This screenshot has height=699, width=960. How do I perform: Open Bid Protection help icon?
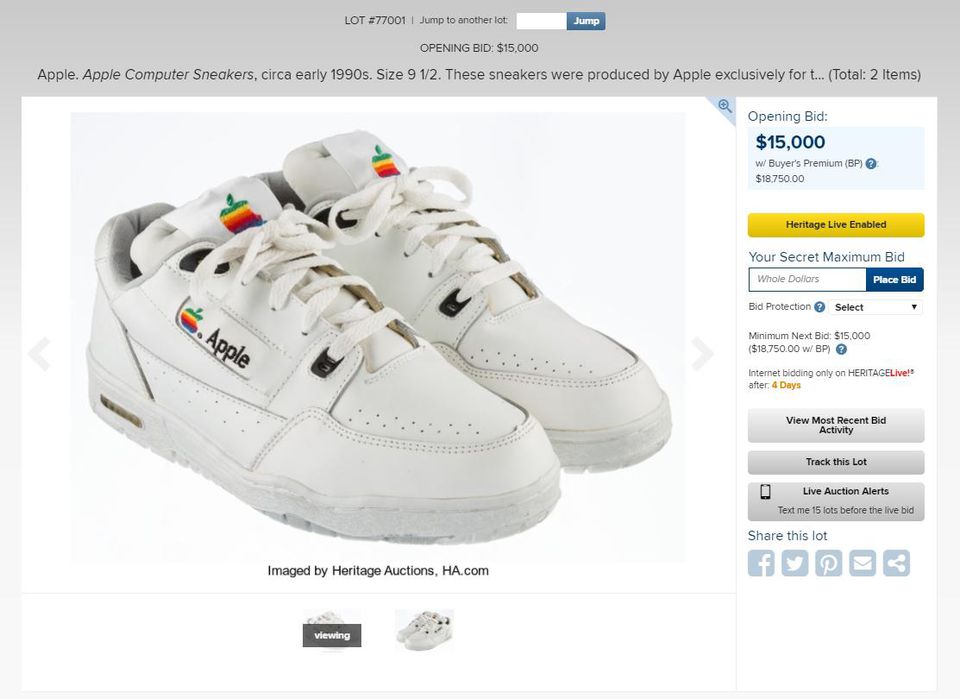point(820,307)
